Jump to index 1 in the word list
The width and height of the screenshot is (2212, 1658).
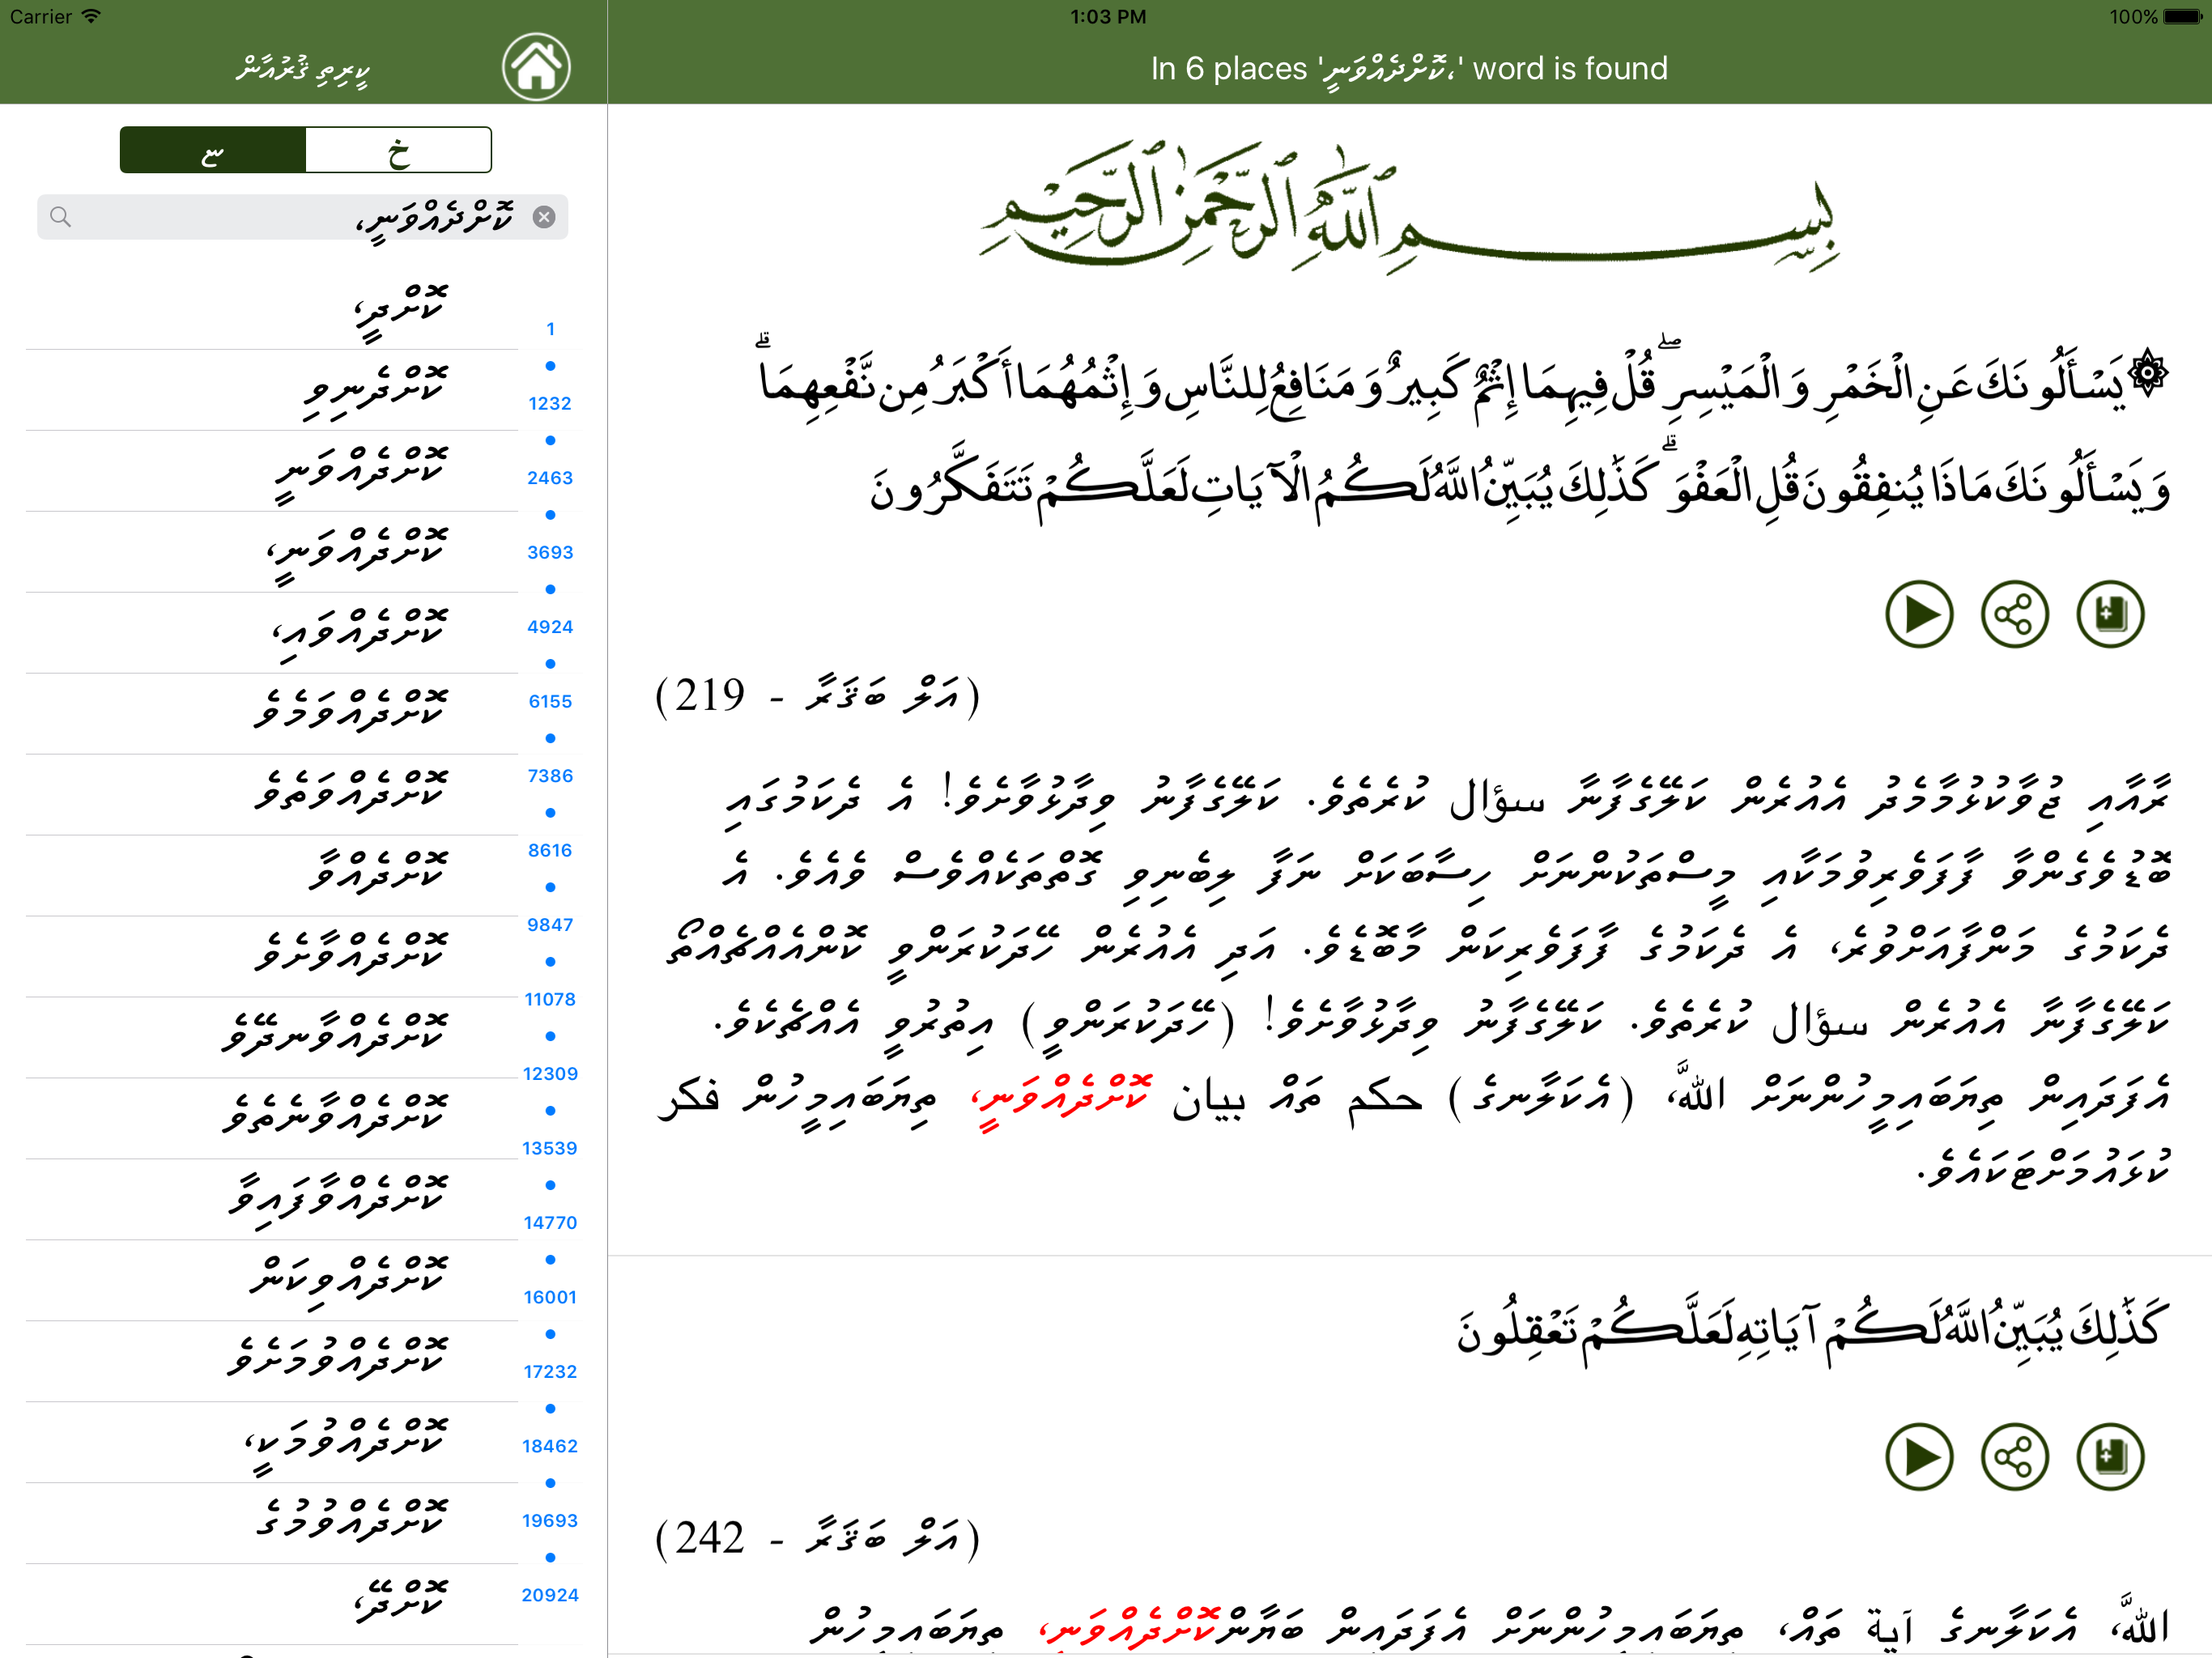(x=550, y=329)
